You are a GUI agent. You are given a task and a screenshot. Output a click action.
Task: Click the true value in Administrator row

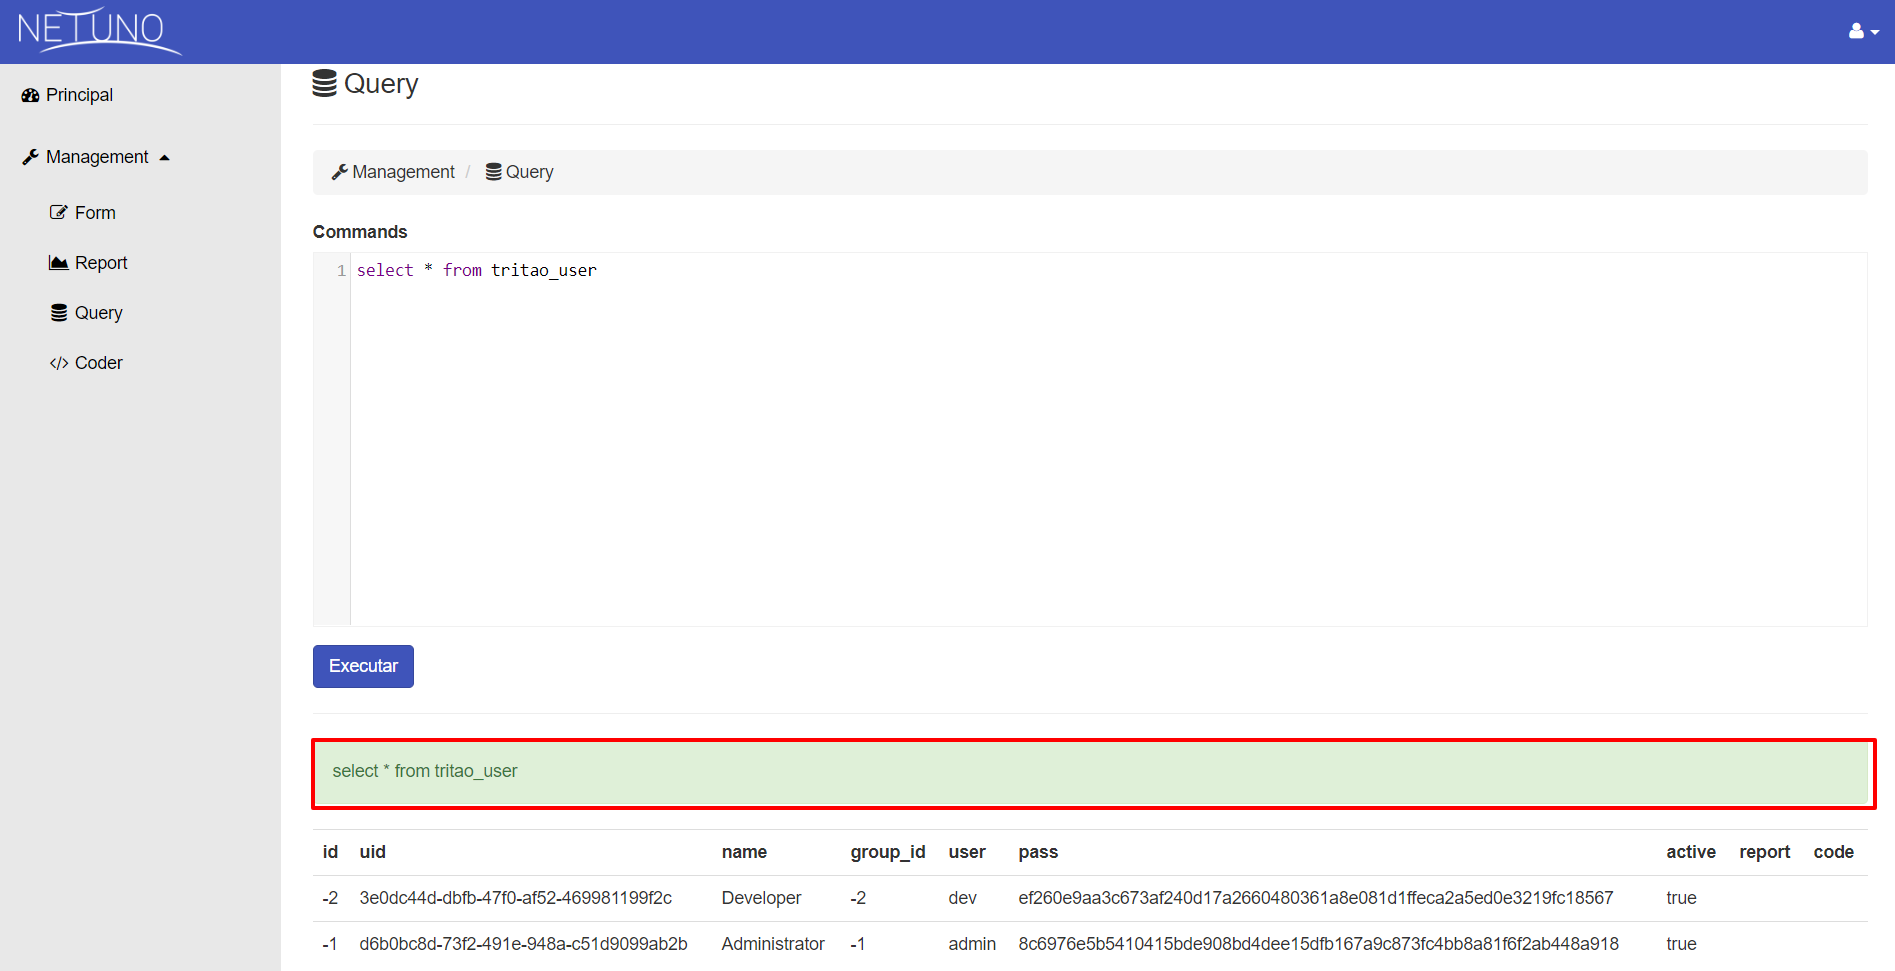[x=1681, y=944]
